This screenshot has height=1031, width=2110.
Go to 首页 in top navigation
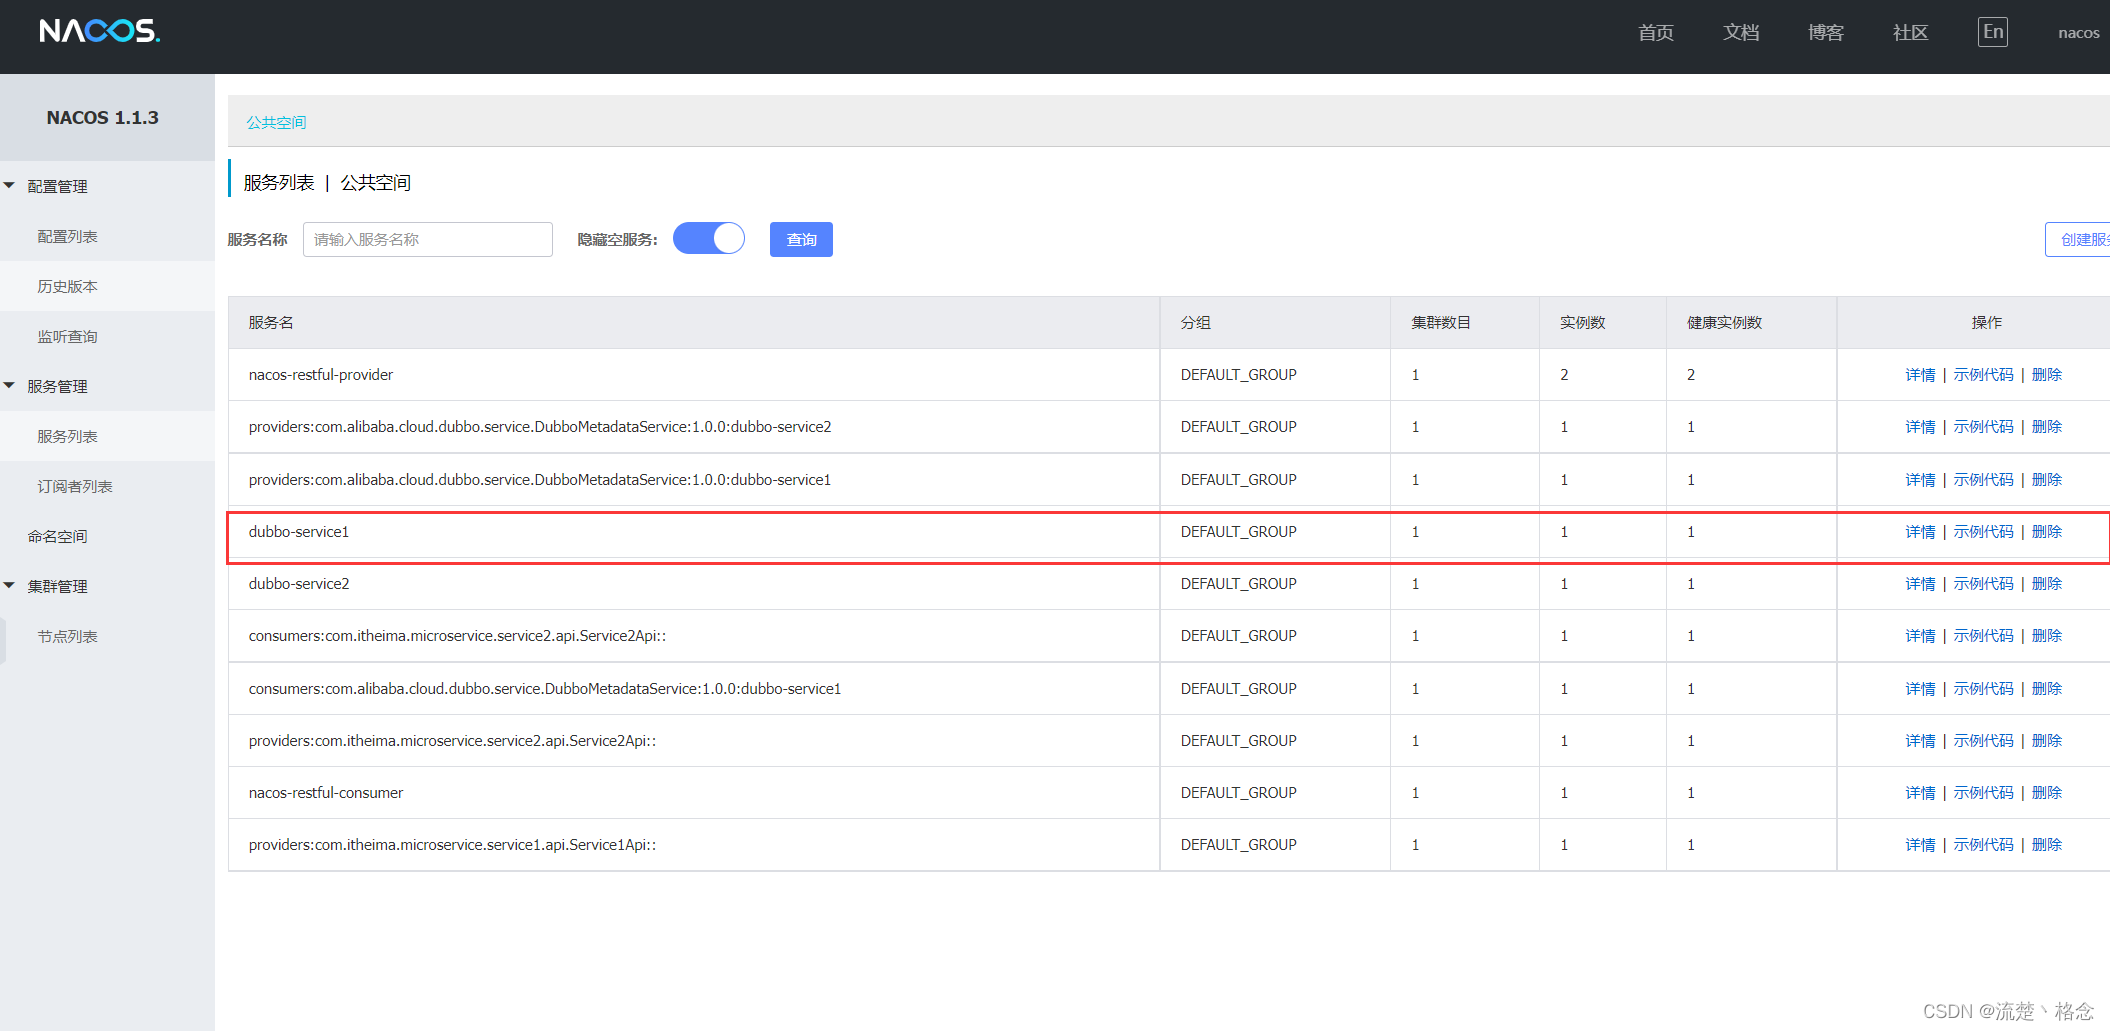[1656, 33]
